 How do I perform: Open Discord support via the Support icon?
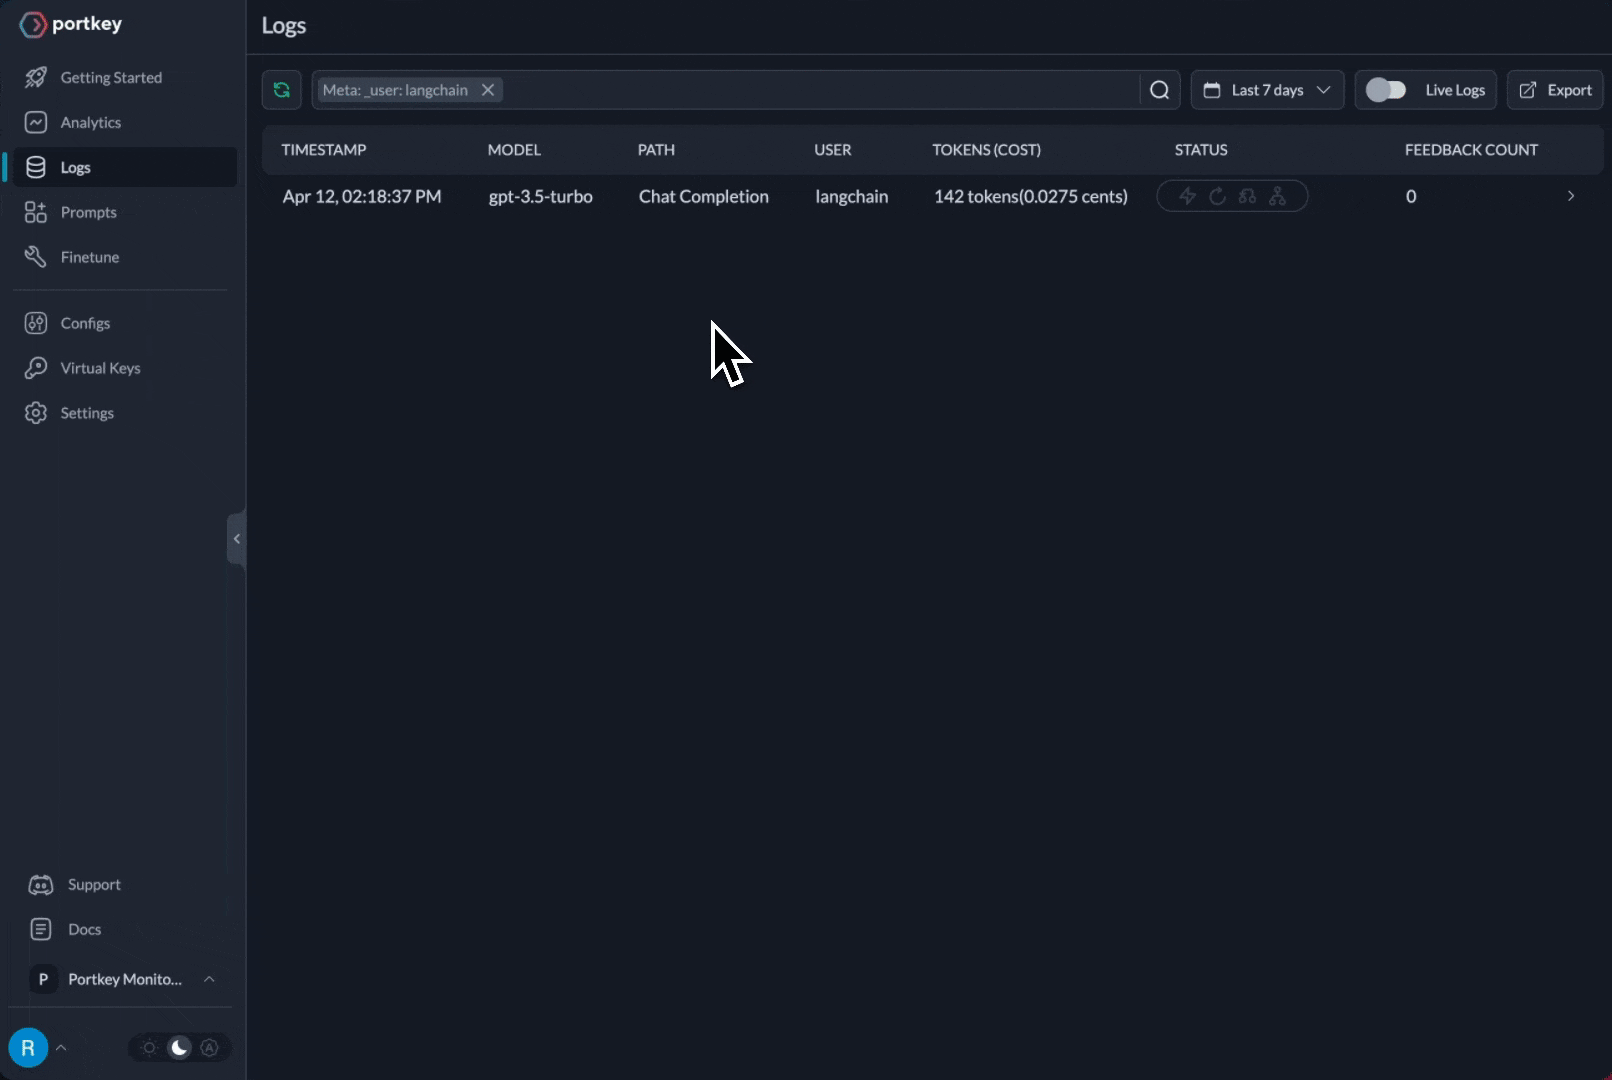pyautogui.click(x=40, y=884)
